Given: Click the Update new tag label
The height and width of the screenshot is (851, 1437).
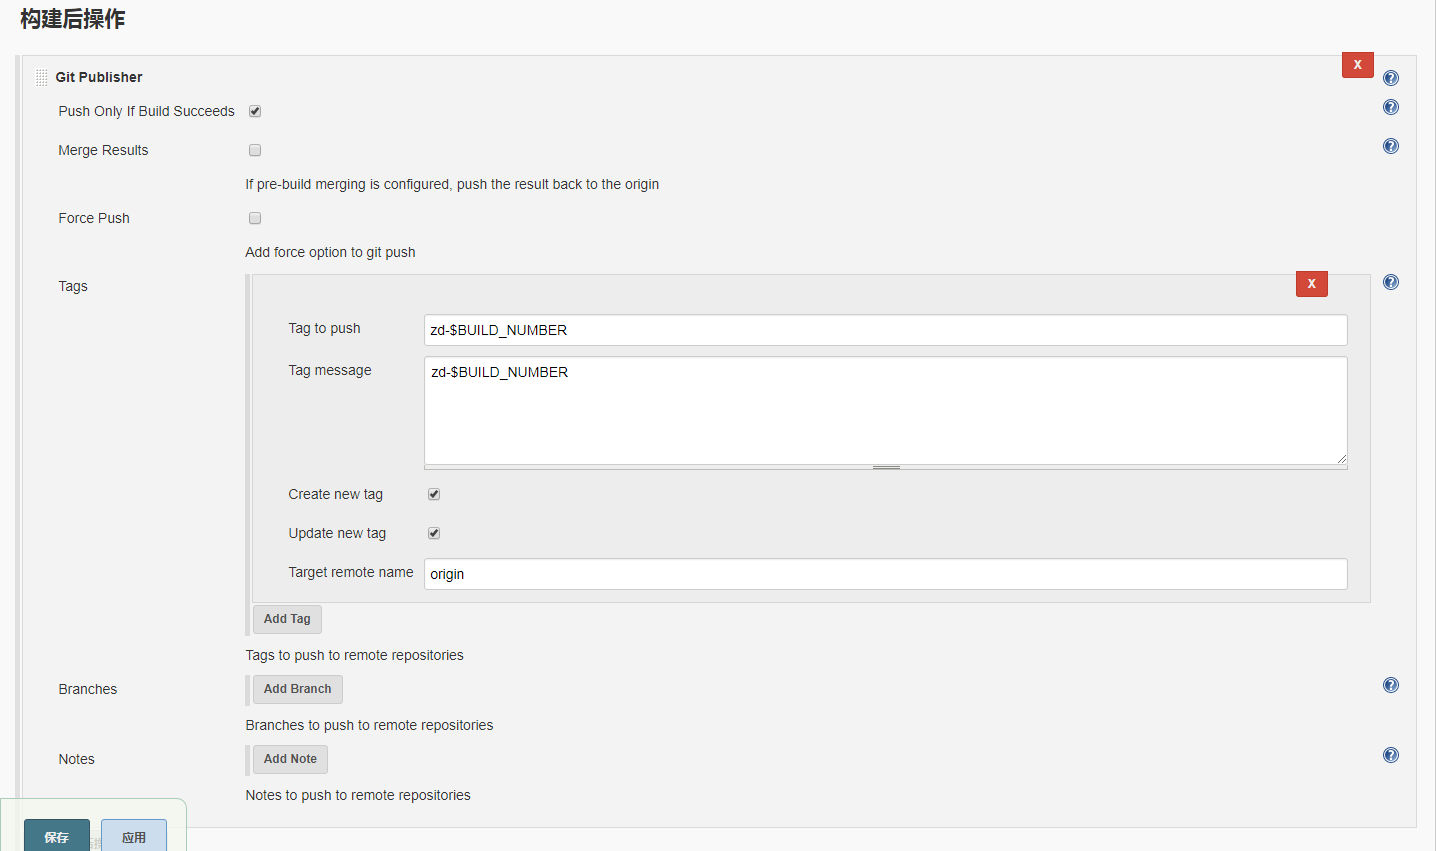Looking at the screenshot, I should point(337,533).
